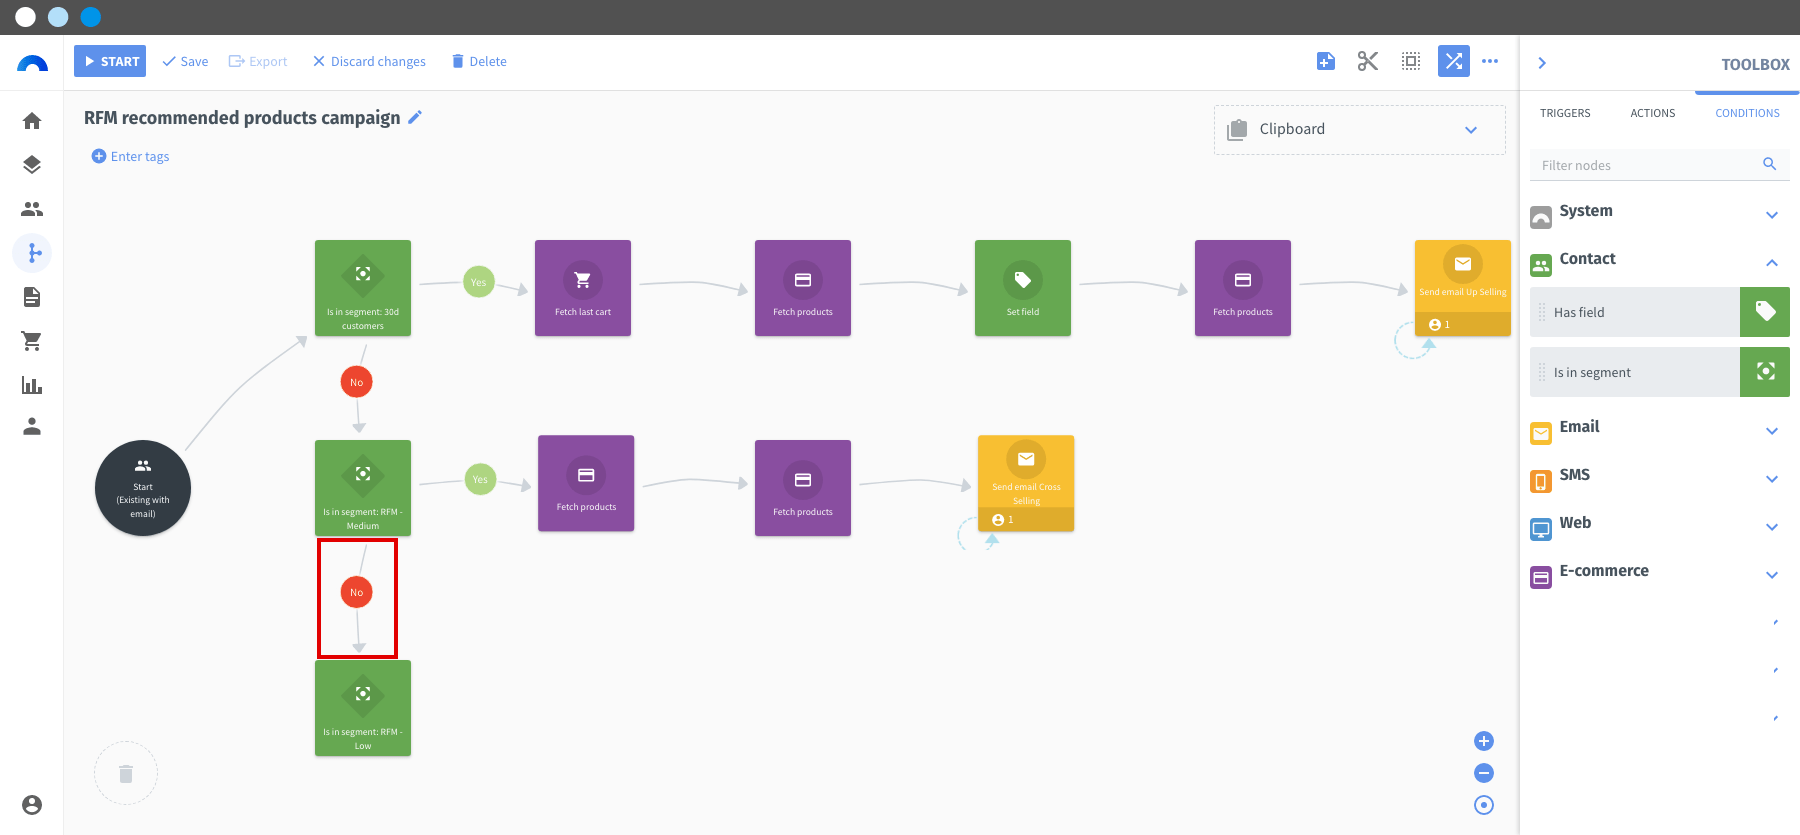The image size is (1800, 835).
Task: Click the add note icon in toolbar
Action: [x=1326, y=61]
